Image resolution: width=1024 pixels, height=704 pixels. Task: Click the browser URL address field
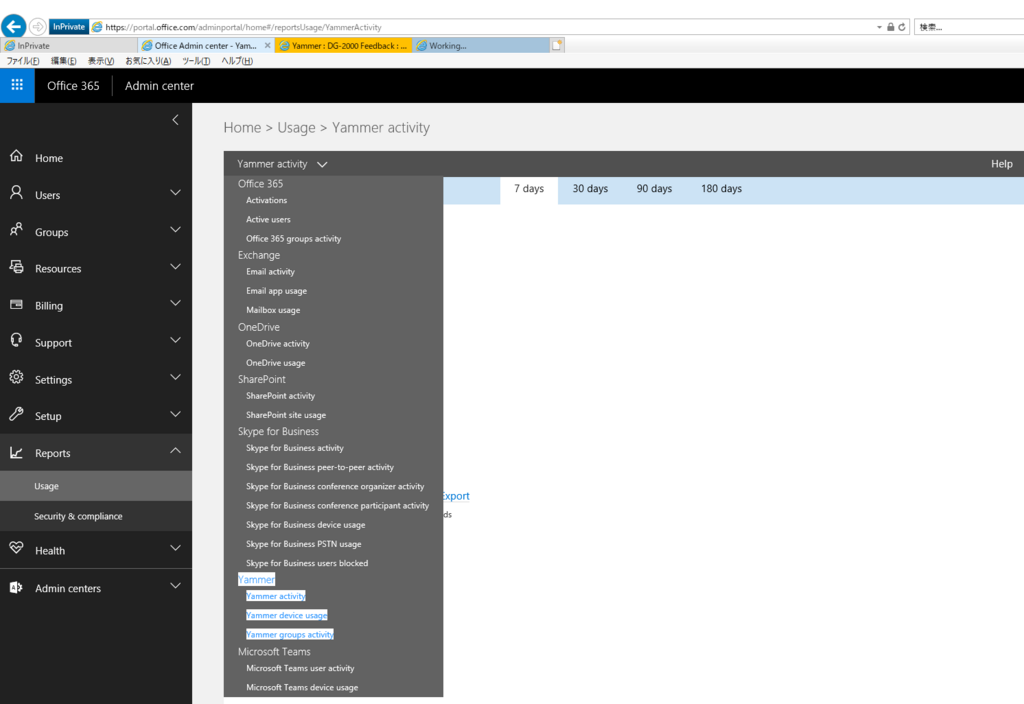483,27
